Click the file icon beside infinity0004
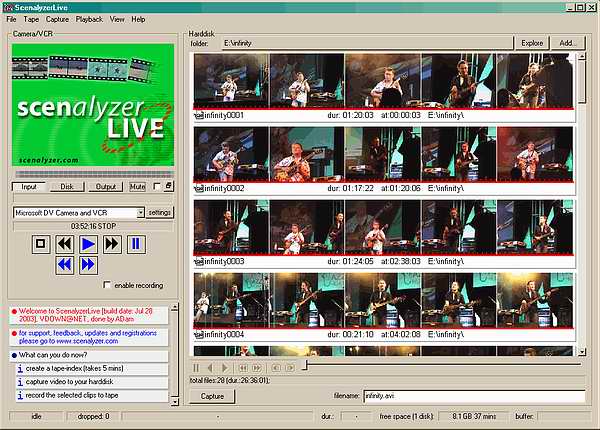The image size is (600, 430). click(199, 334)
